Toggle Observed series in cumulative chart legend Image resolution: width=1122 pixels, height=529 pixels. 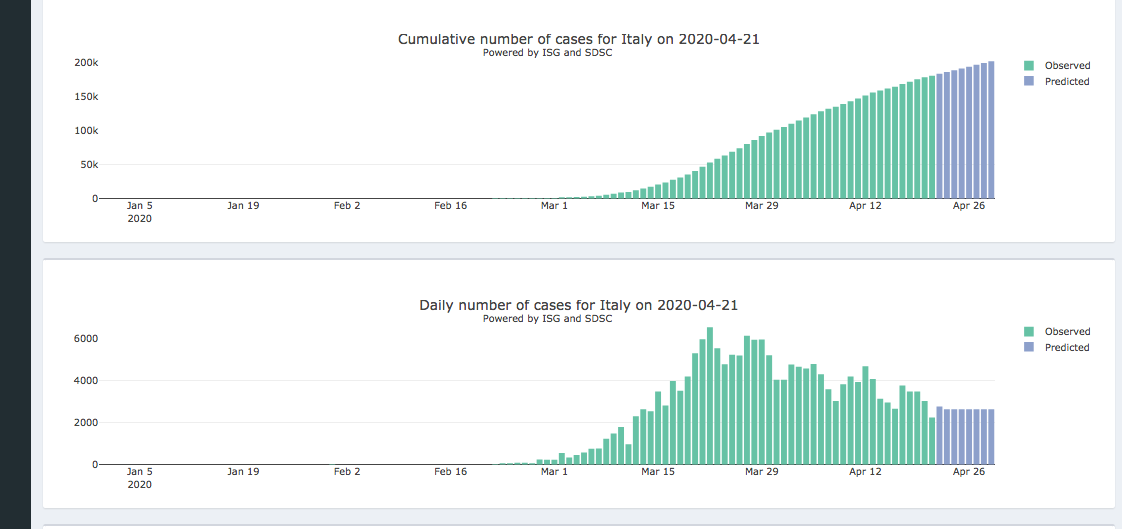1067,66
